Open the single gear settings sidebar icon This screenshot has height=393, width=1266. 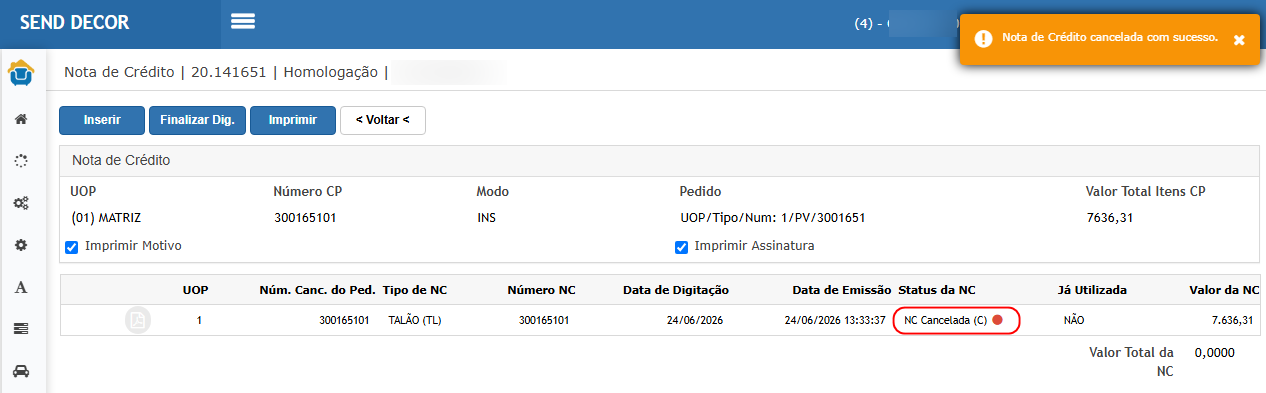[20, 245]
